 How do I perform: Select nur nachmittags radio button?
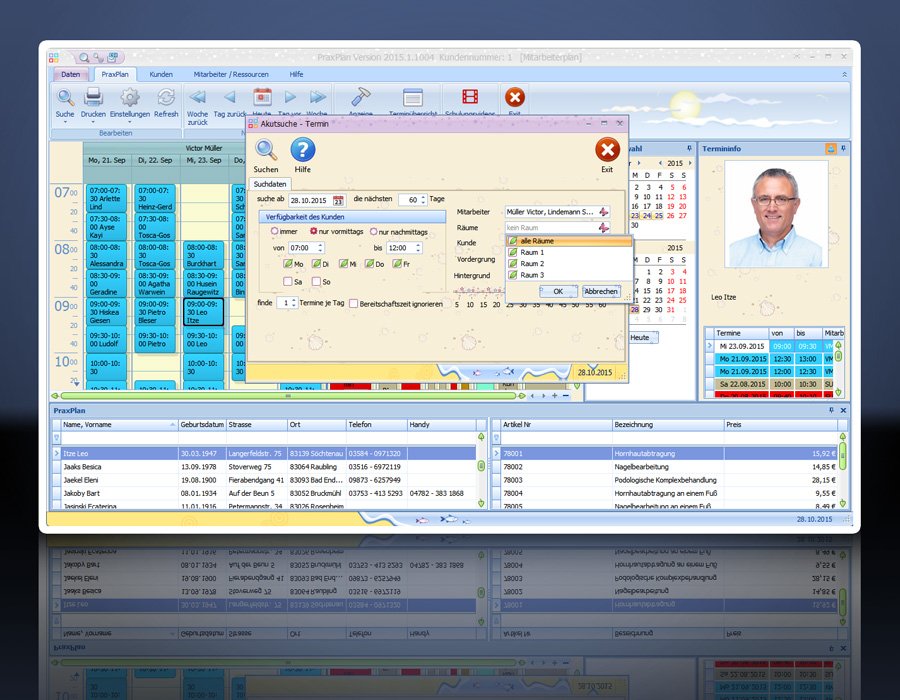(374, 232)
